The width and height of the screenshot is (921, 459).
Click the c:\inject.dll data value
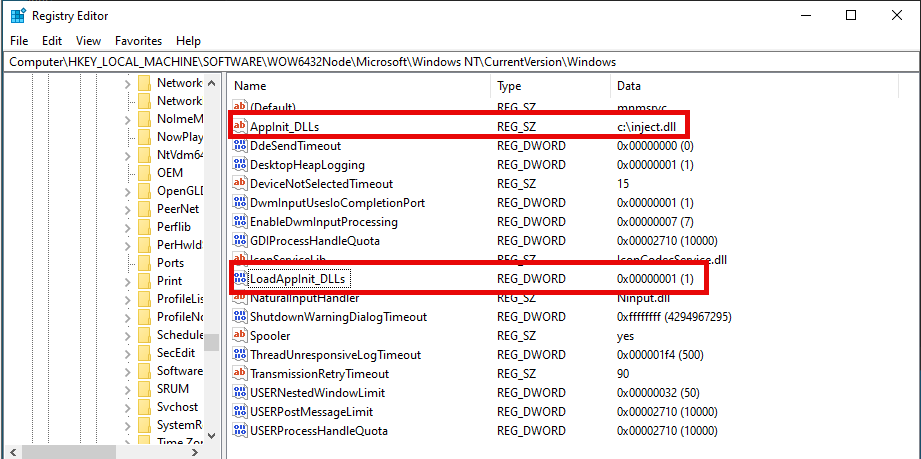[x=647, y=126]
